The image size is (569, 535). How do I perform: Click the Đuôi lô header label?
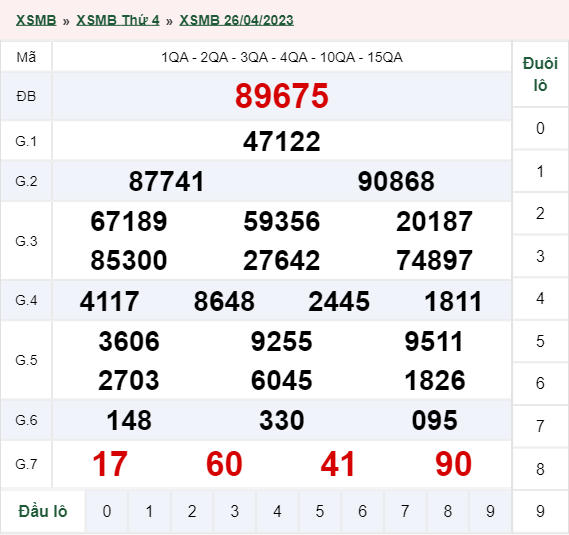click(x=540, y=74)
